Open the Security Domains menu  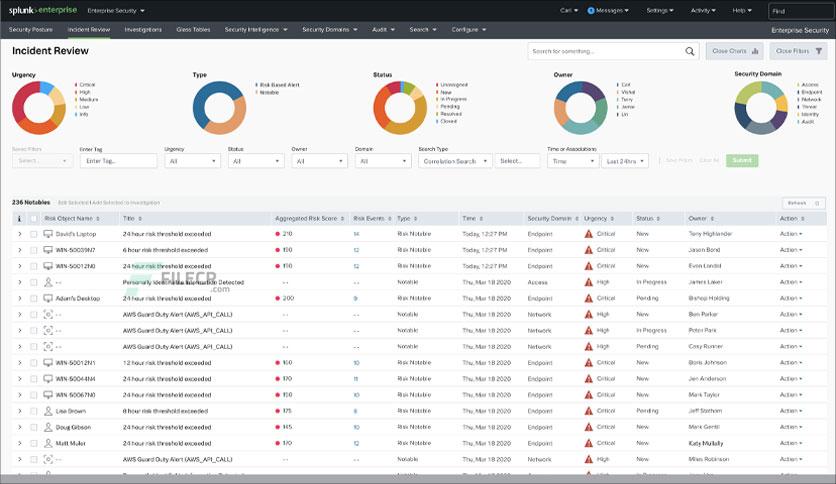click(x=329, y=30)
